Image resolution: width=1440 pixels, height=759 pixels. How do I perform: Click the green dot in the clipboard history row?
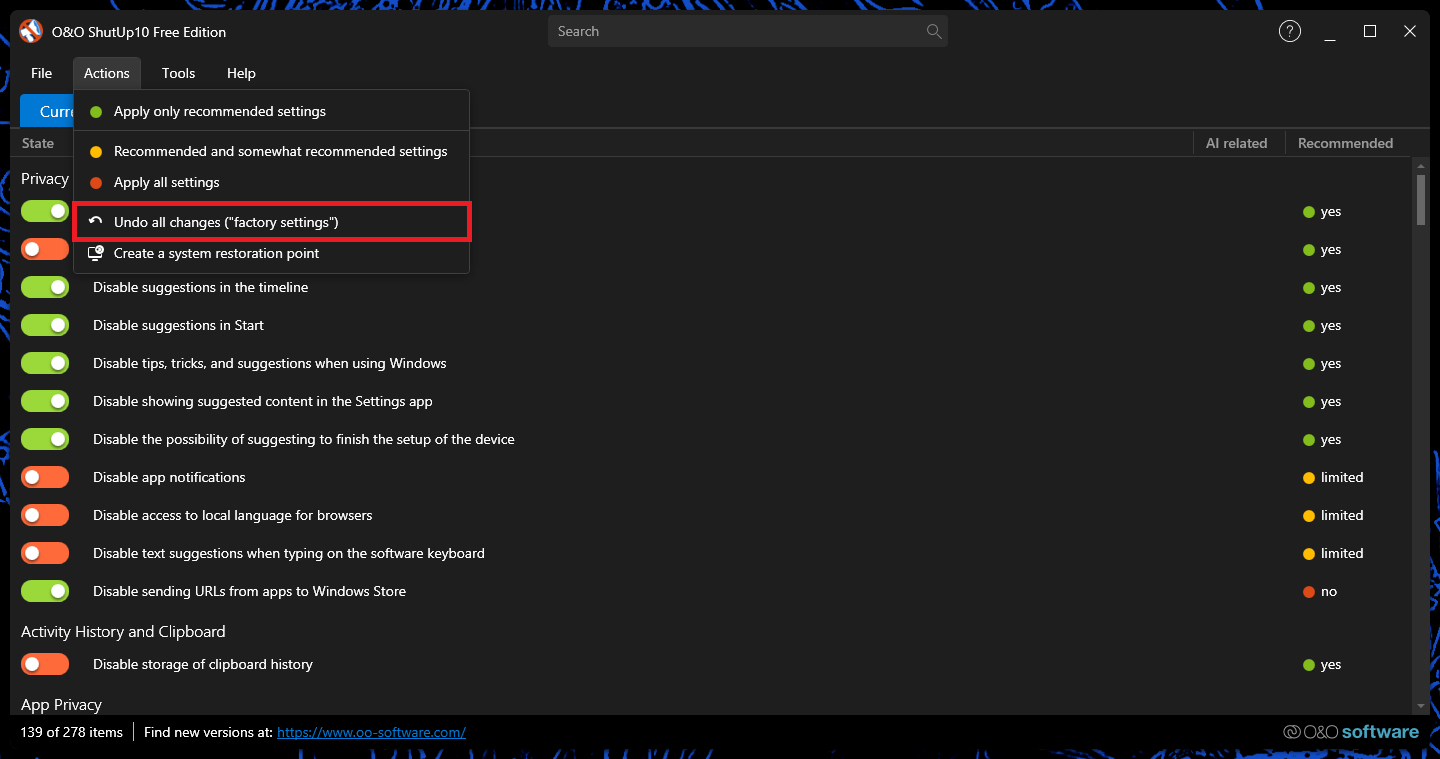(1309, 664)
